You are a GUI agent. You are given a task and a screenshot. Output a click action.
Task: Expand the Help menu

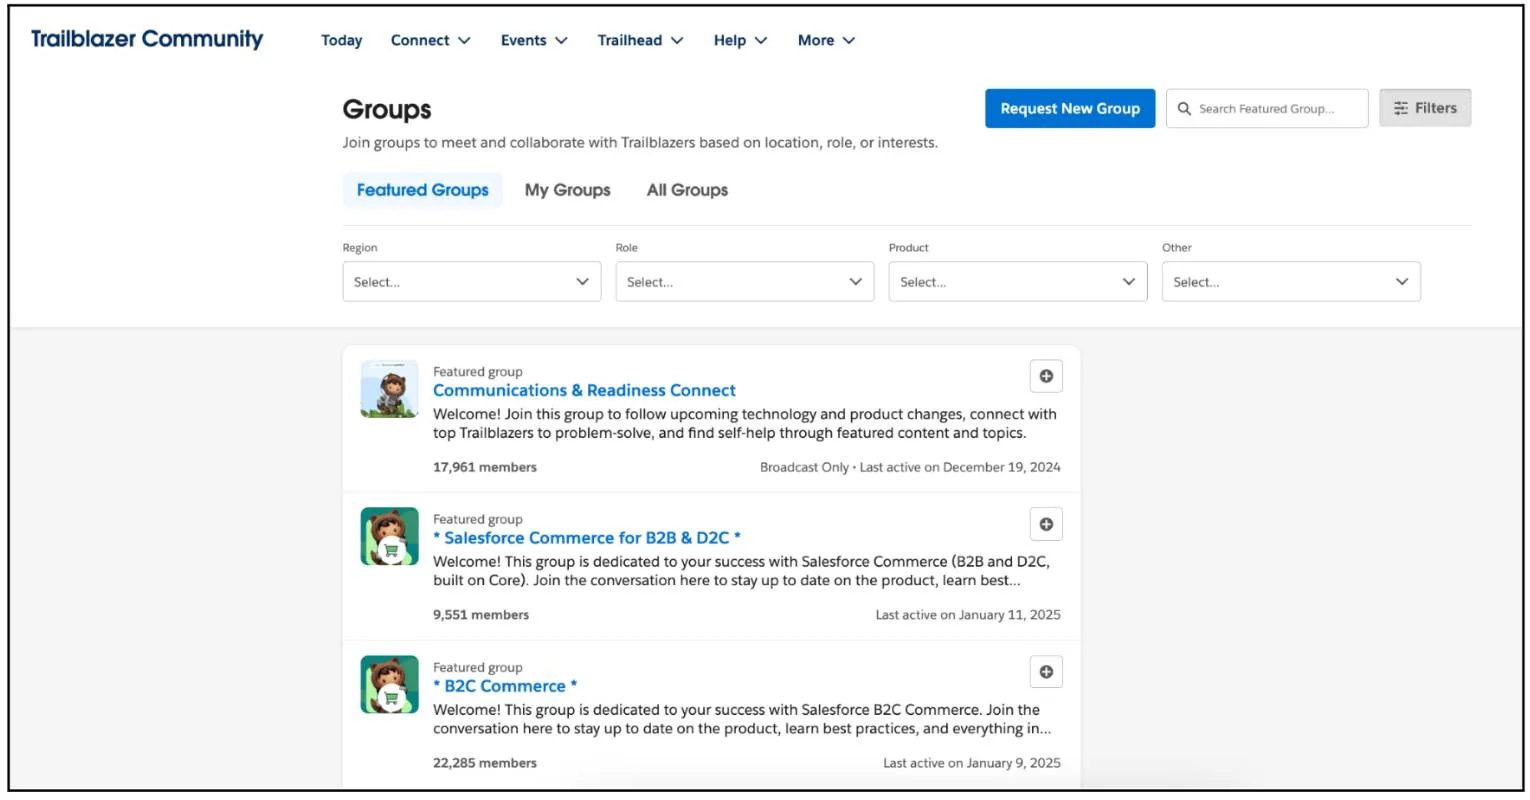pos(740,40)
